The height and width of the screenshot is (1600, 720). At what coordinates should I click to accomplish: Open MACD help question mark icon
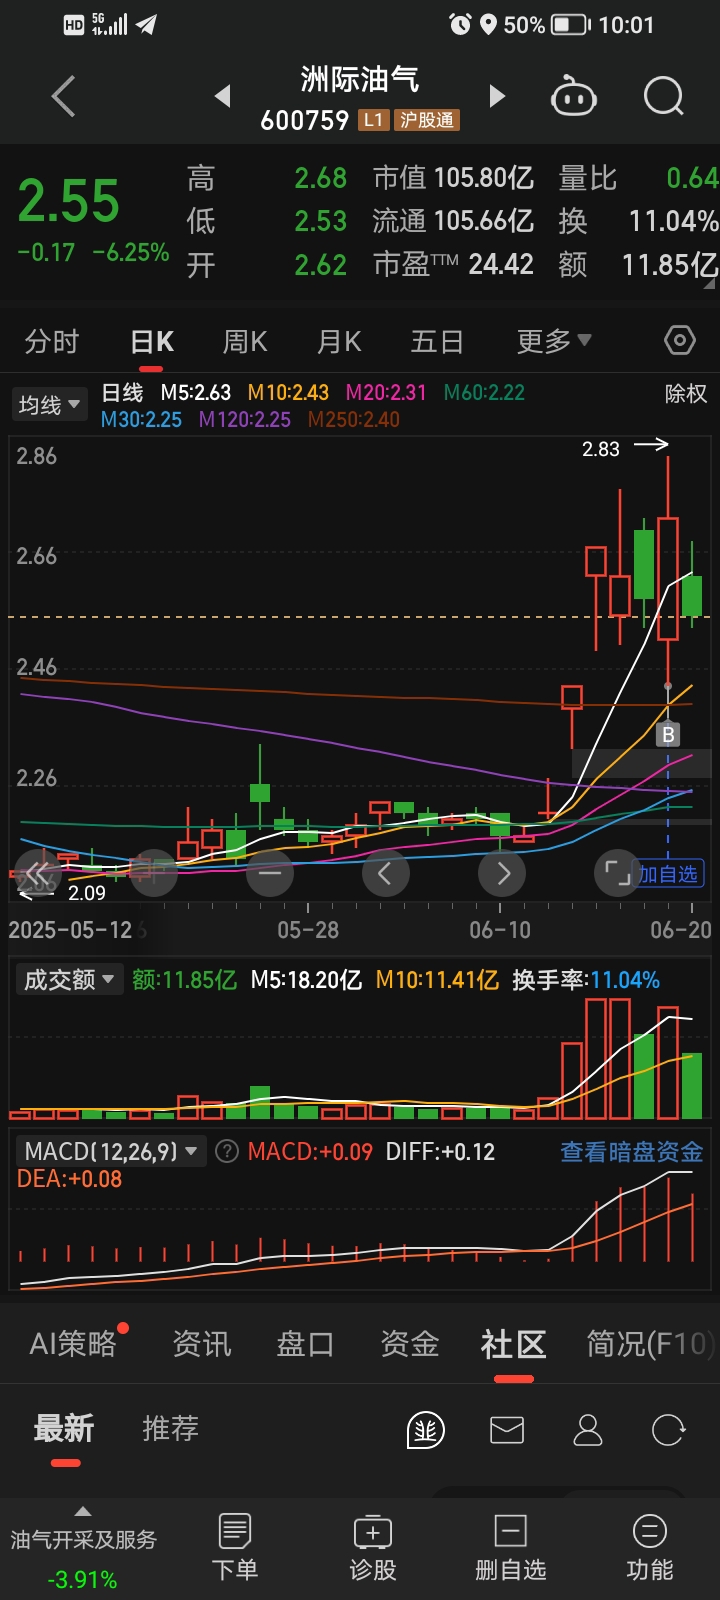[x=227, y=1152]
